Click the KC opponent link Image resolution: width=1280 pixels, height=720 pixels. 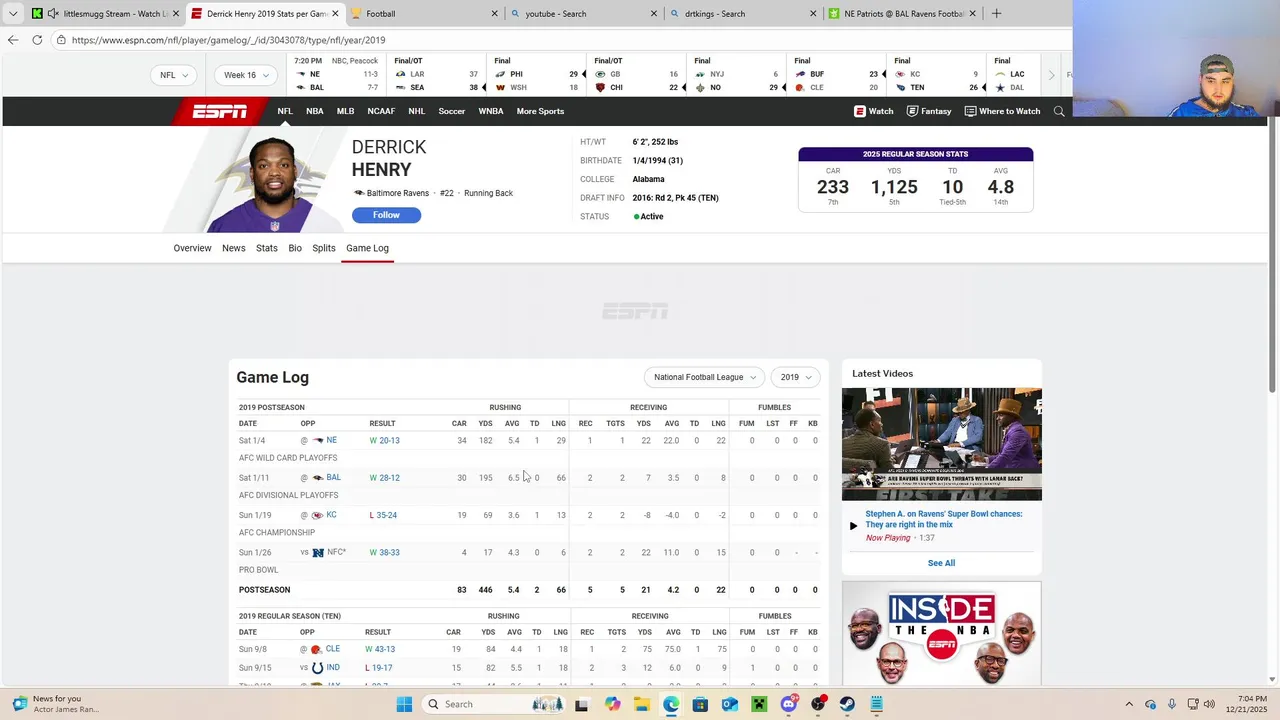pyautogui.click(x=331, y=515)
